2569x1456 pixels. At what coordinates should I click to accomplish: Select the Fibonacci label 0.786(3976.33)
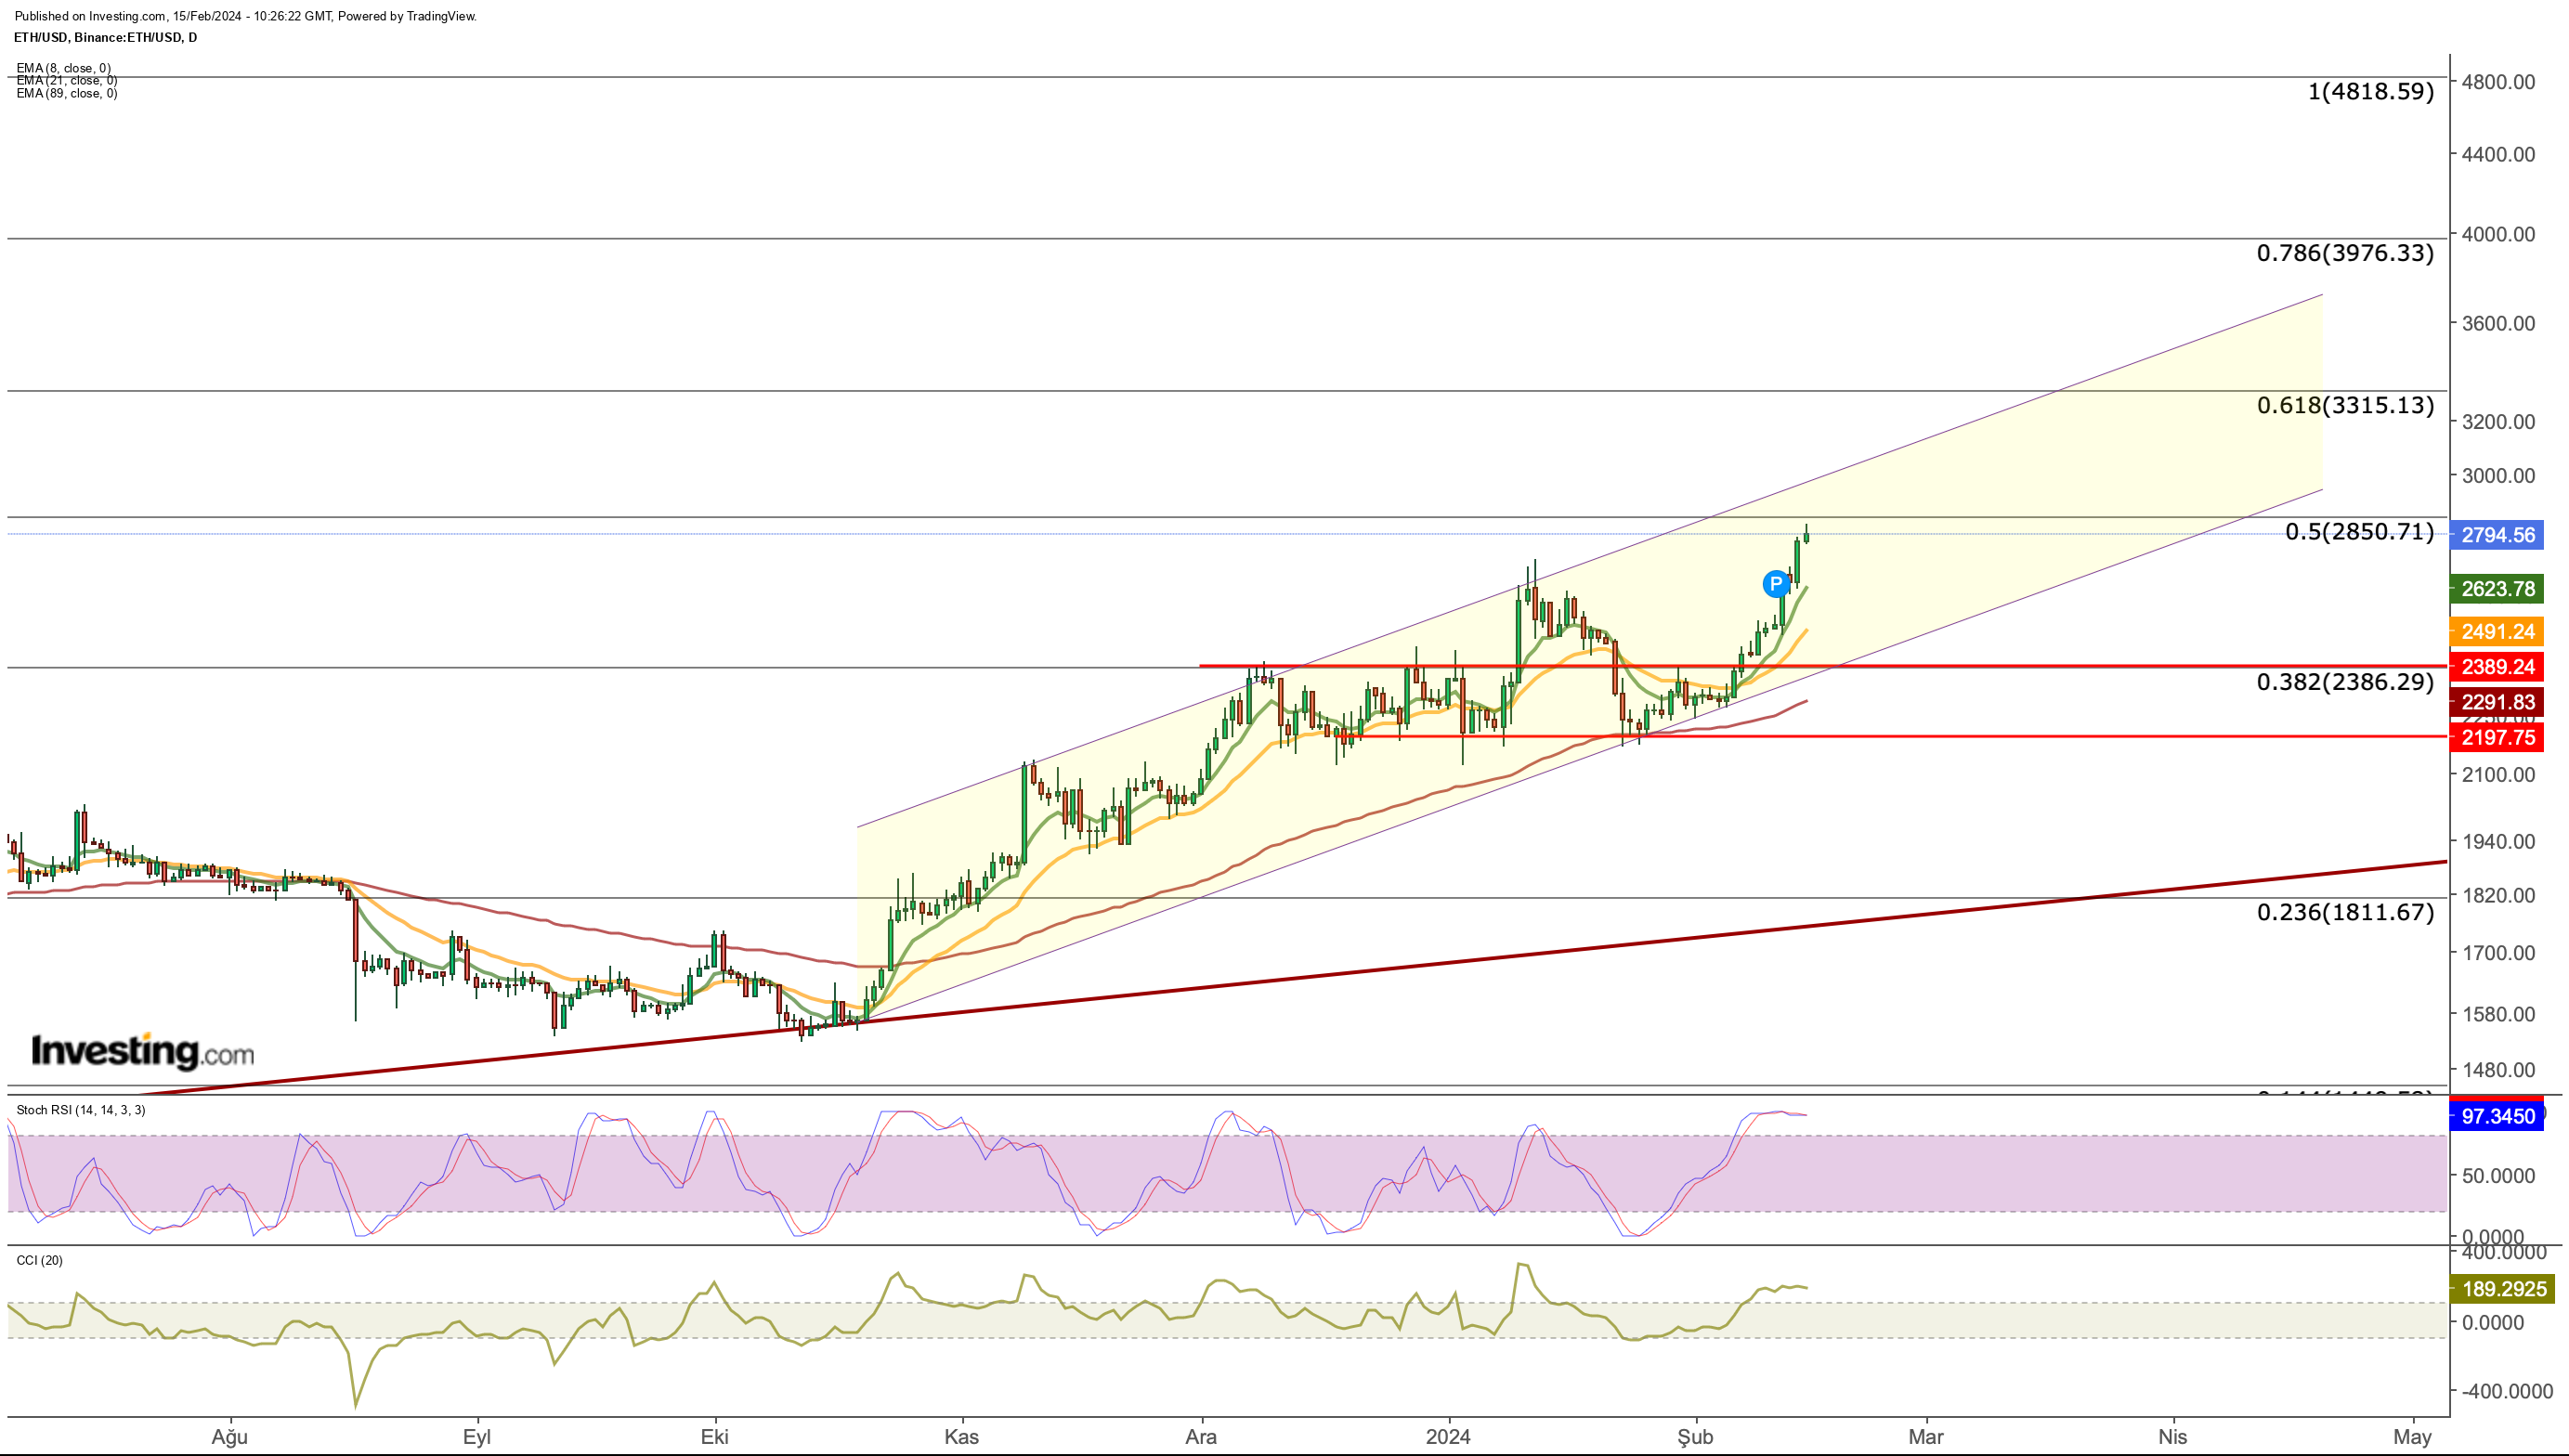[x=2345, y=253]
